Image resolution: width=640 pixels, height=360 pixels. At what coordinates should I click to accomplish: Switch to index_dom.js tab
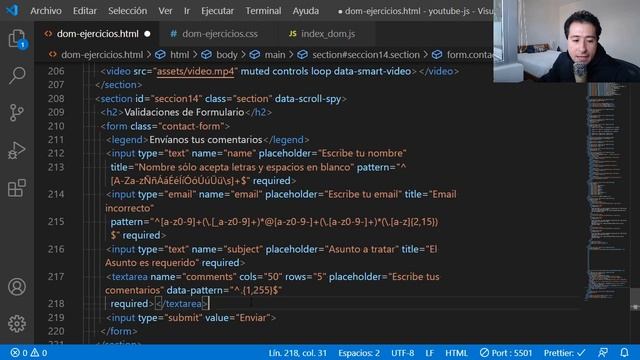(328, 34)
